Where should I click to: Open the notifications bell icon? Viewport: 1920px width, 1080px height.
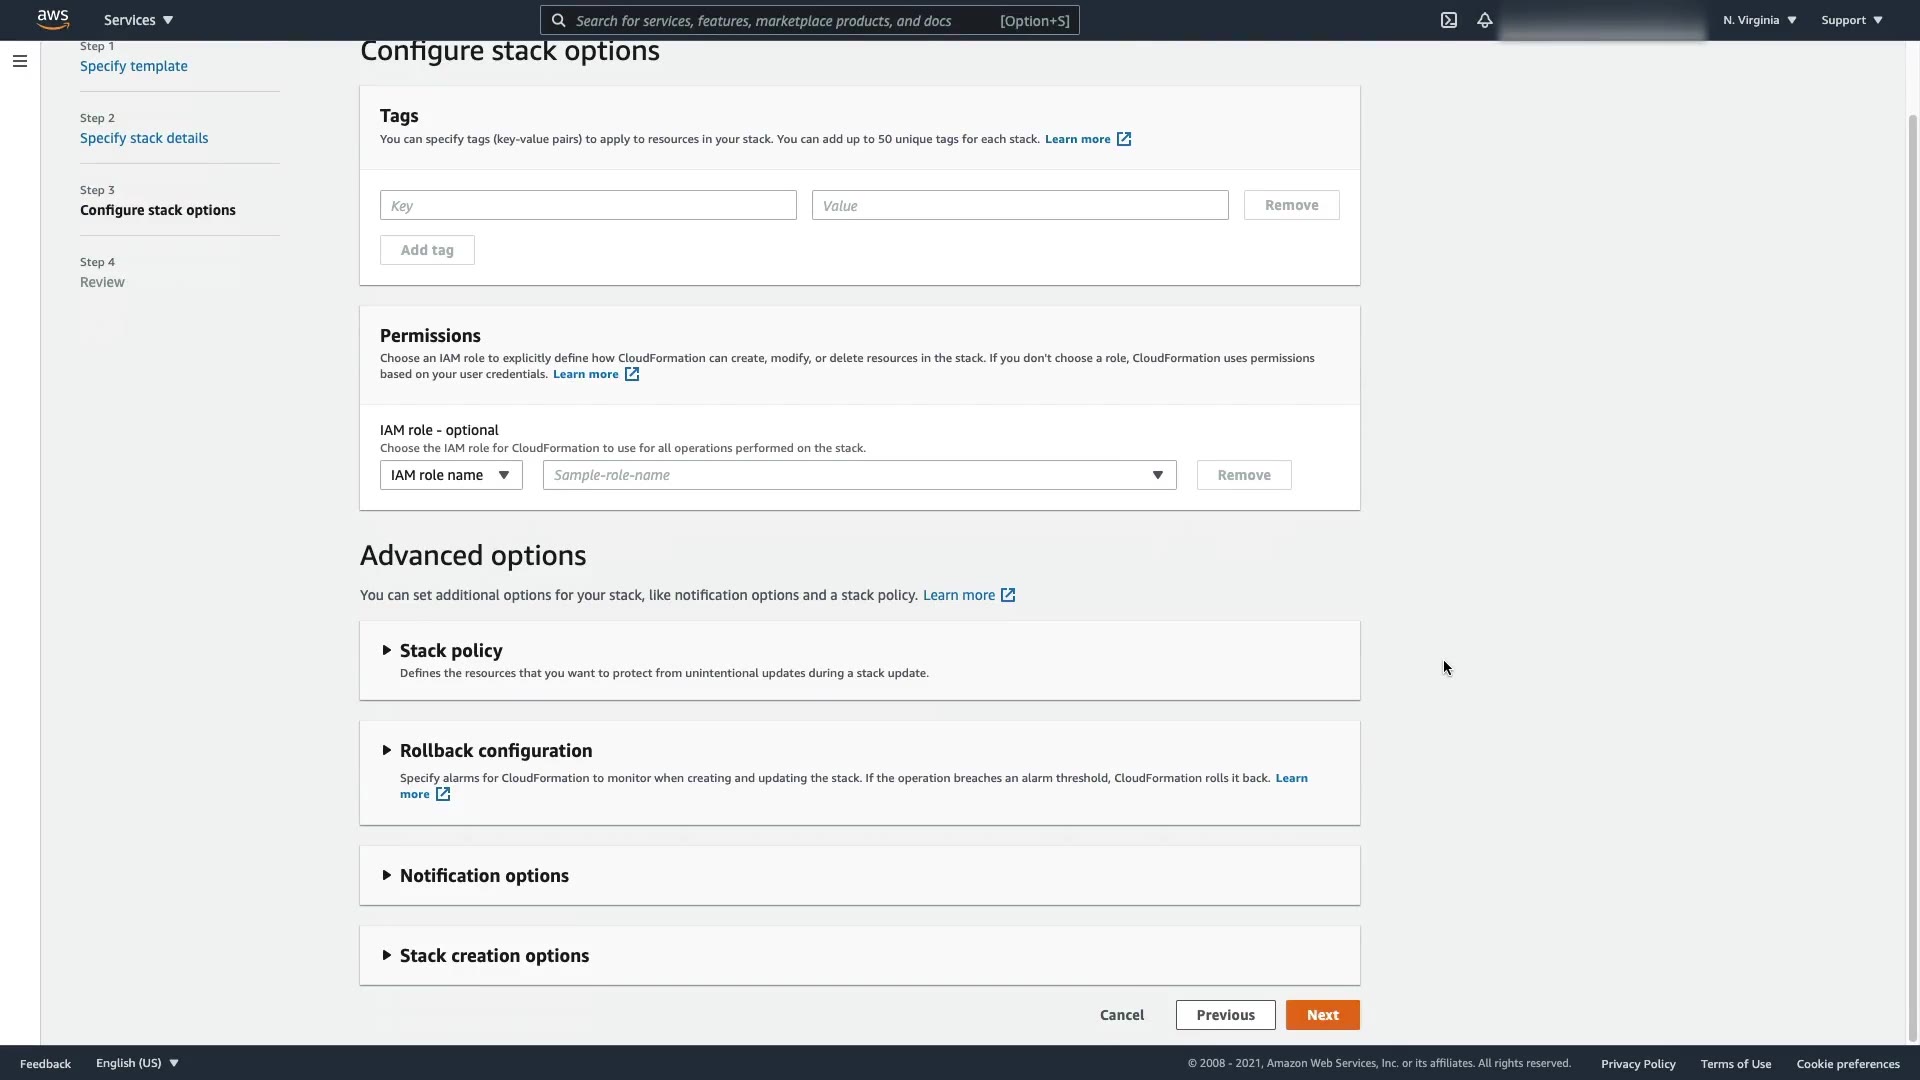[1485, 20]
